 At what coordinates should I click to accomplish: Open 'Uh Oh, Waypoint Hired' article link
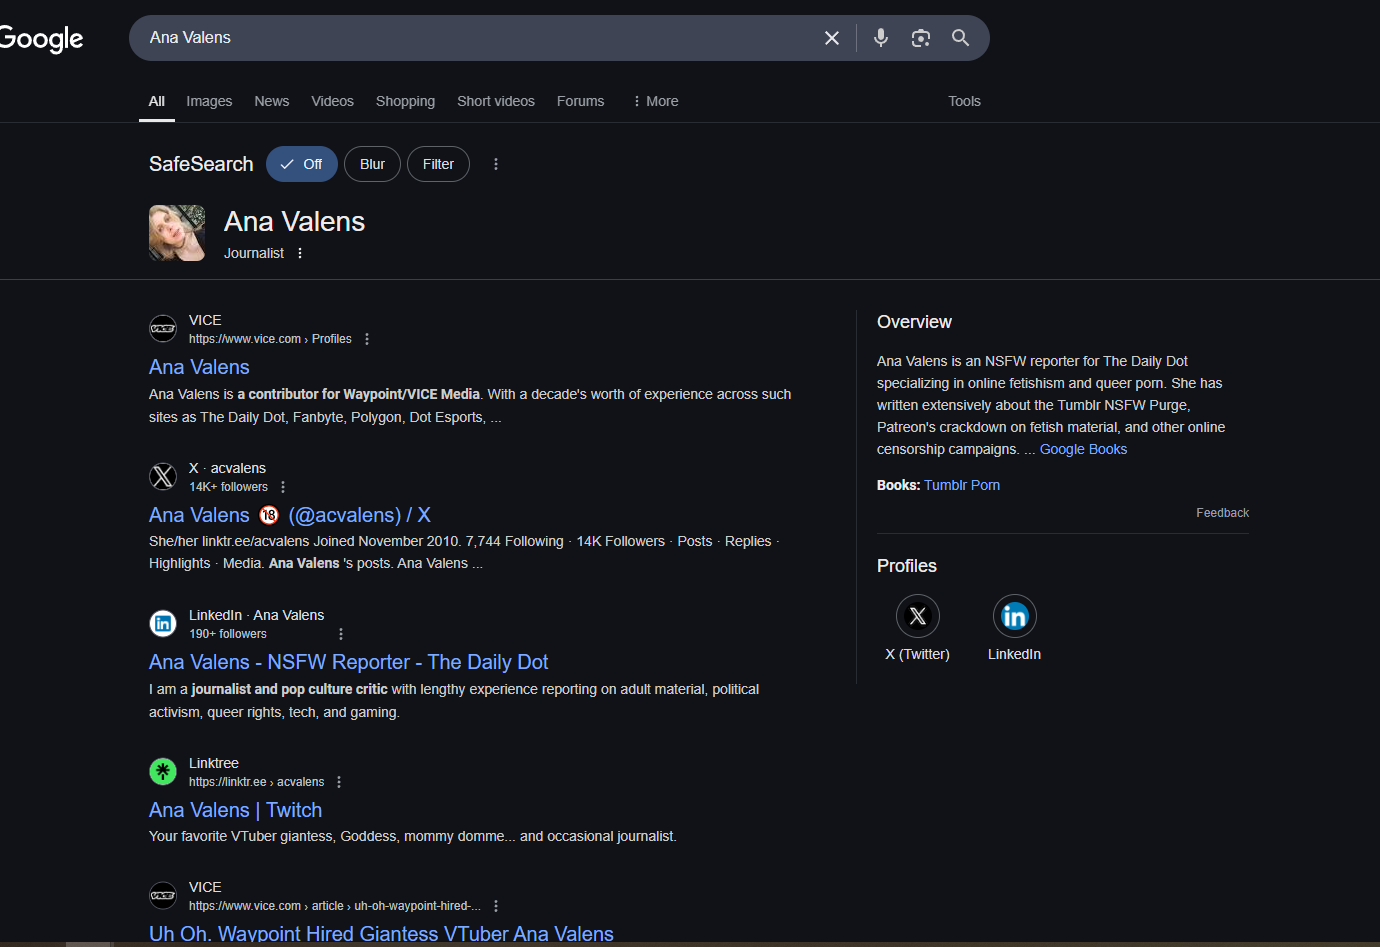(381, 934)
